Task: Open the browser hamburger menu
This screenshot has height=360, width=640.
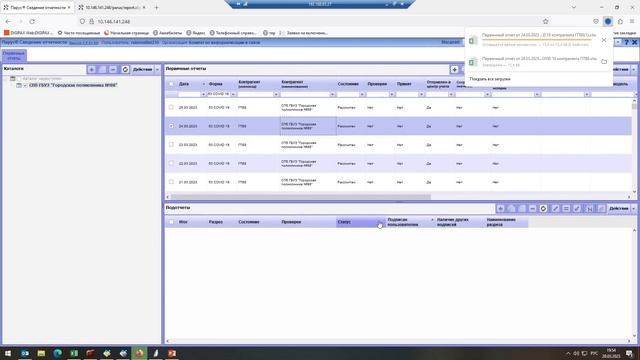Action: [632, 21]
